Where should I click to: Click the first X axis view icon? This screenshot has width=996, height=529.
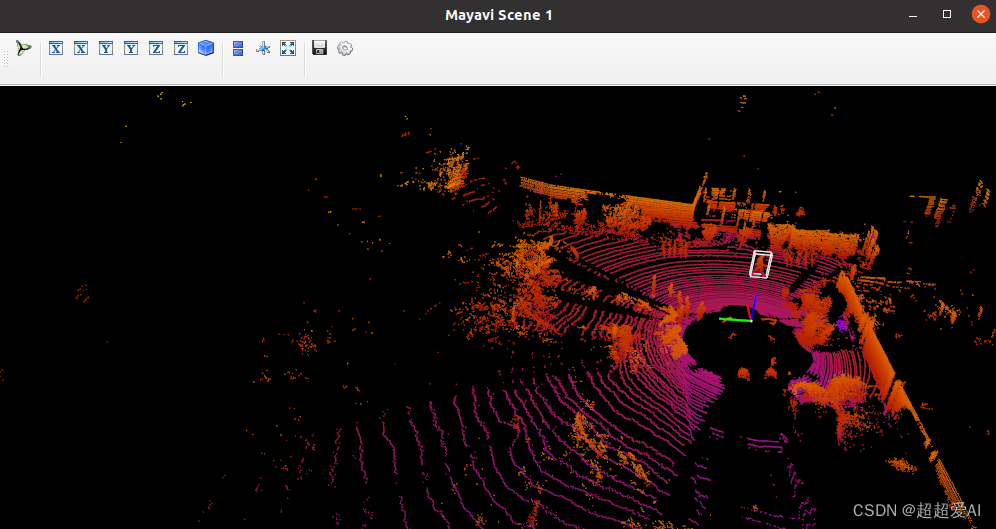click(x=56, y=48)
